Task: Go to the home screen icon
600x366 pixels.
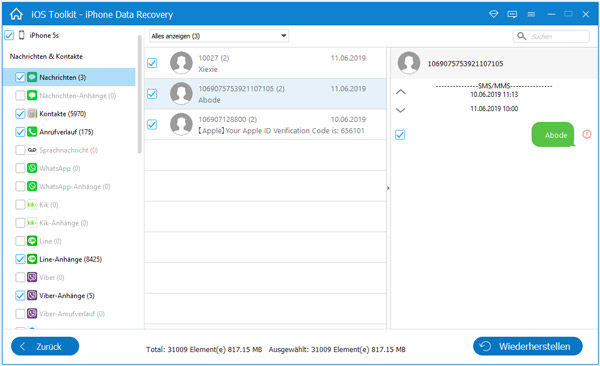Action: [x=16, y=15]
